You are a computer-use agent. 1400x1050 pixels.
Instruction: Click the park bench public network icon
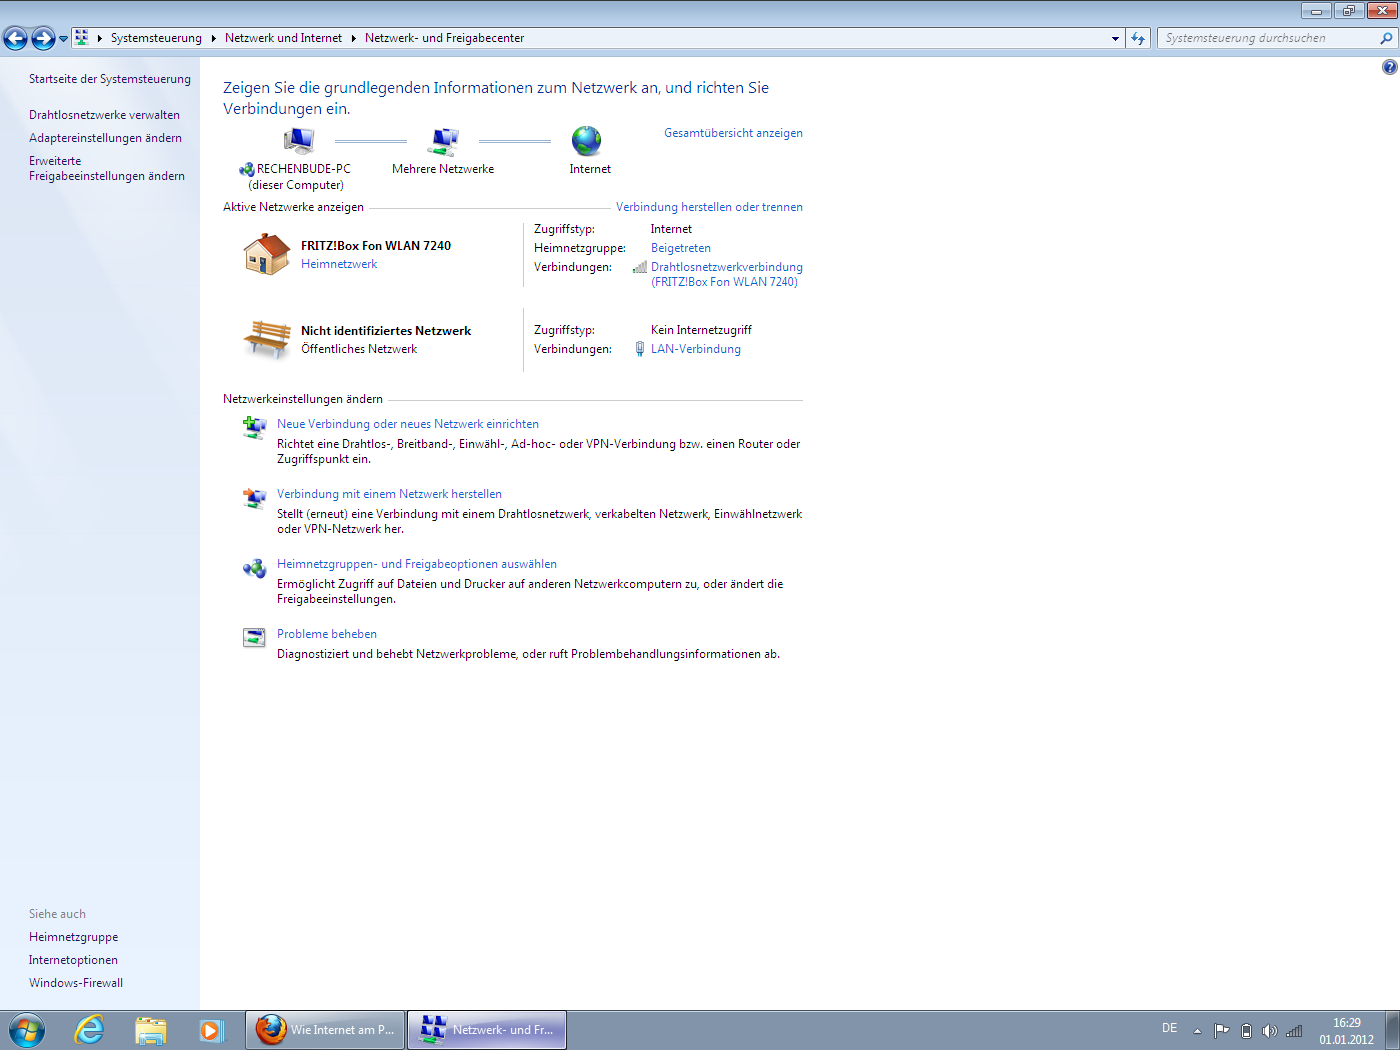[x=266, y=339]
